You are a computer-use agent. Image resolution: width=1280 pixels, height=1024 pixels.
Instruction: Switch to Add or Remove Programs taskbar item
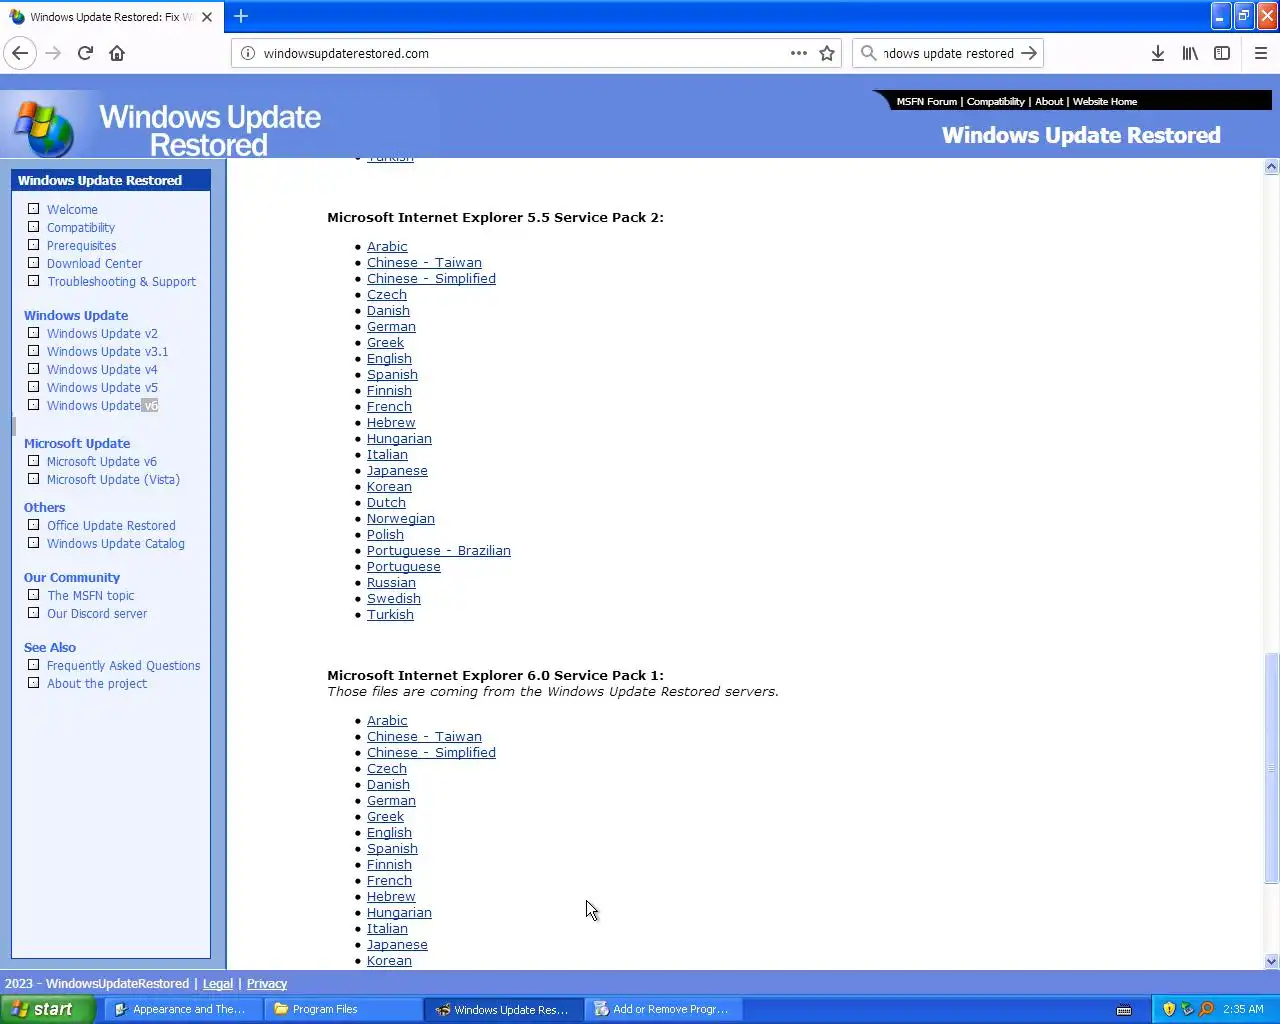pyautogui.click(x=664, y=1009)
